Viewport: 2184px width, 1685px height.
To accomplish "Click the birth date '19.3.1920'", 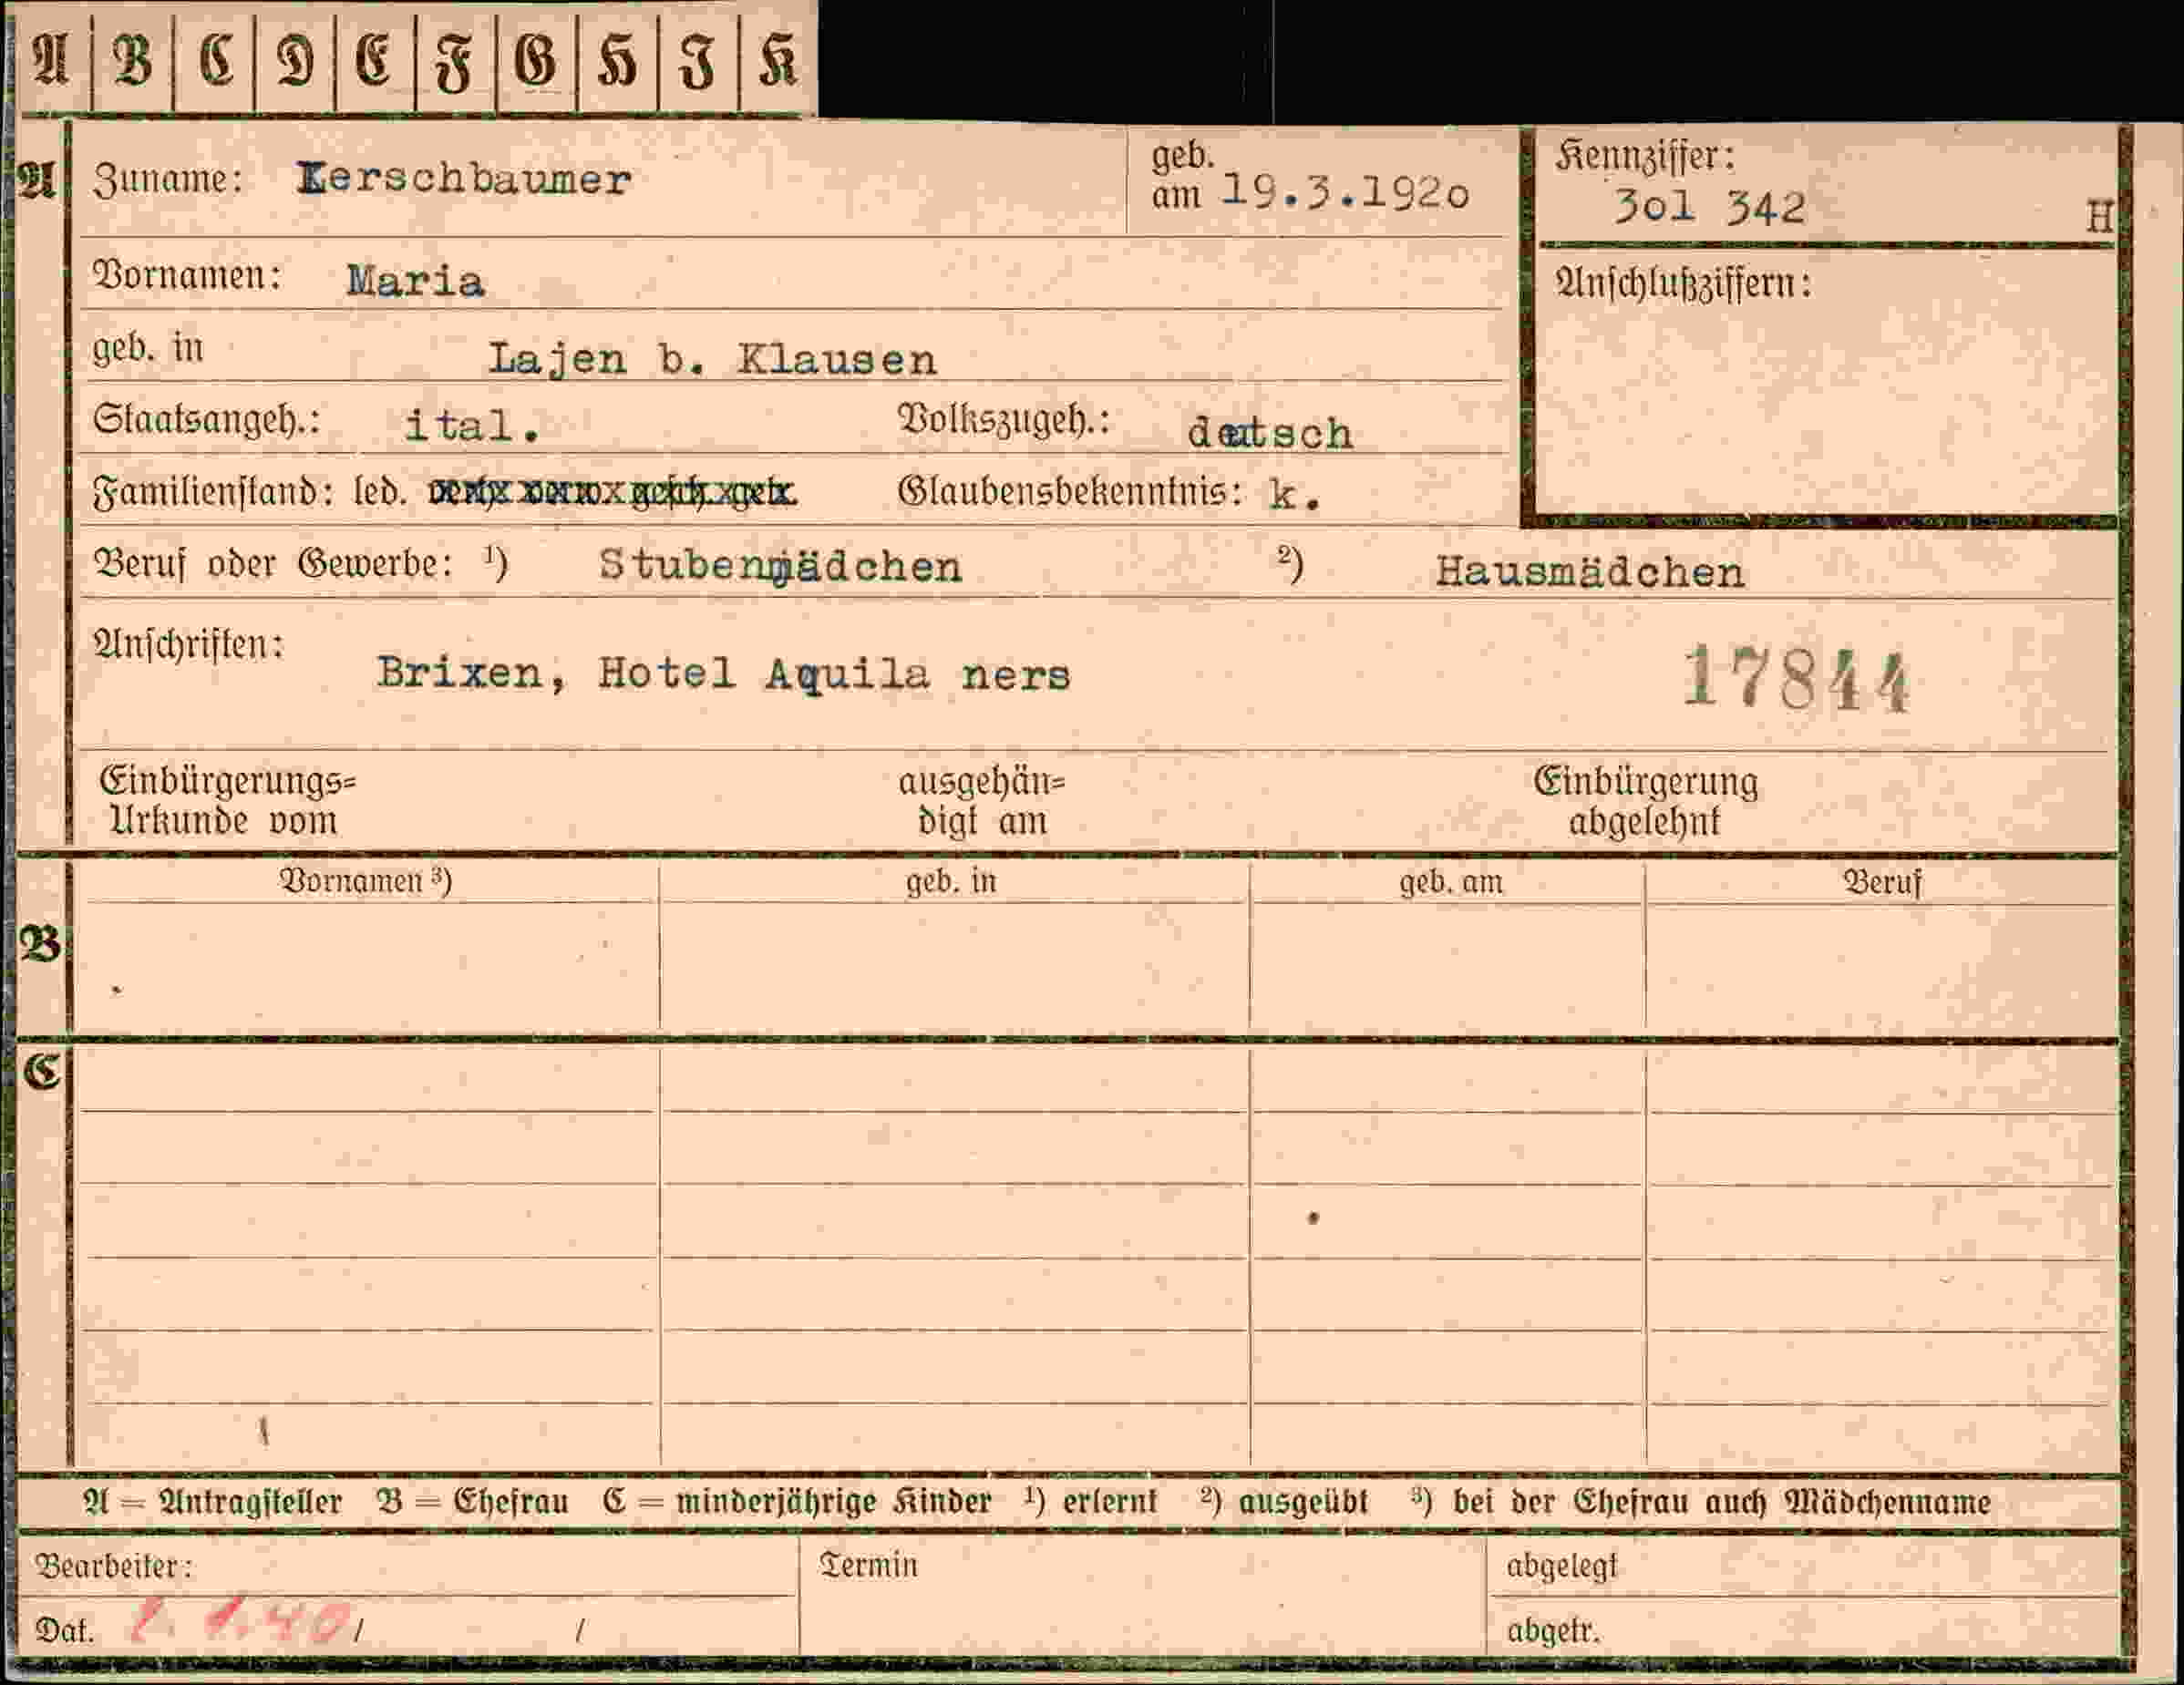I will 1346,191.
